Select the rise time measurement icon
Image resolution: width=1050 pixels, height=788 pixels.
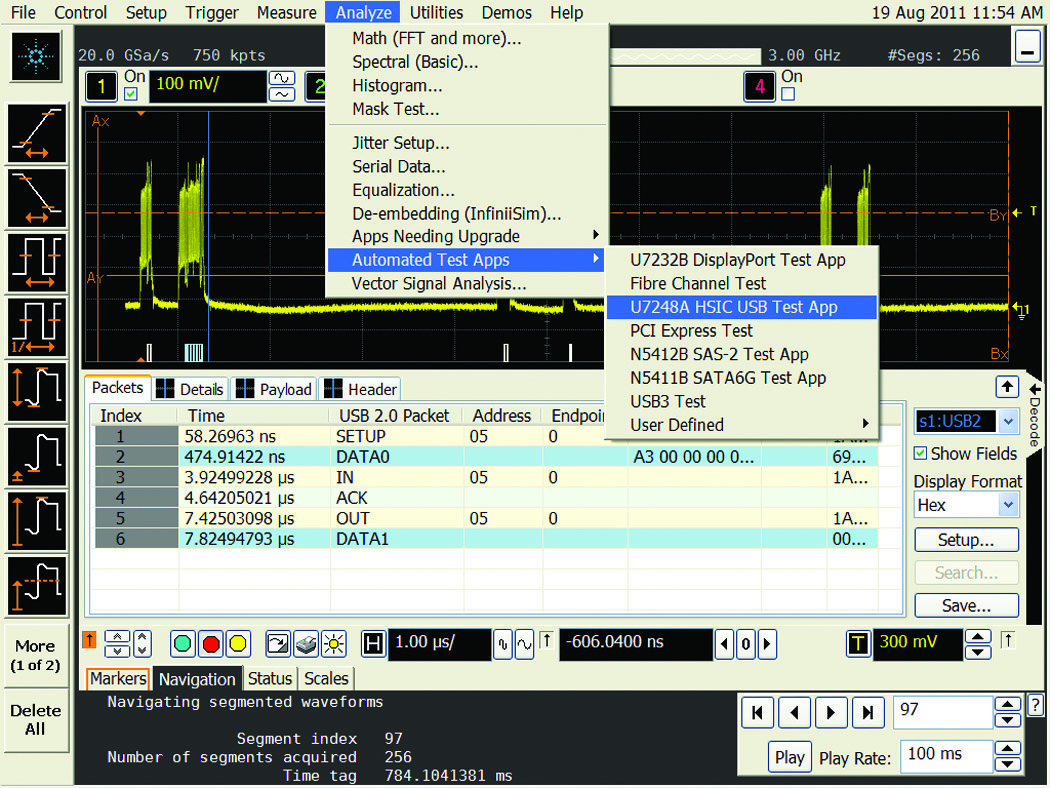[x=37, y=133]
